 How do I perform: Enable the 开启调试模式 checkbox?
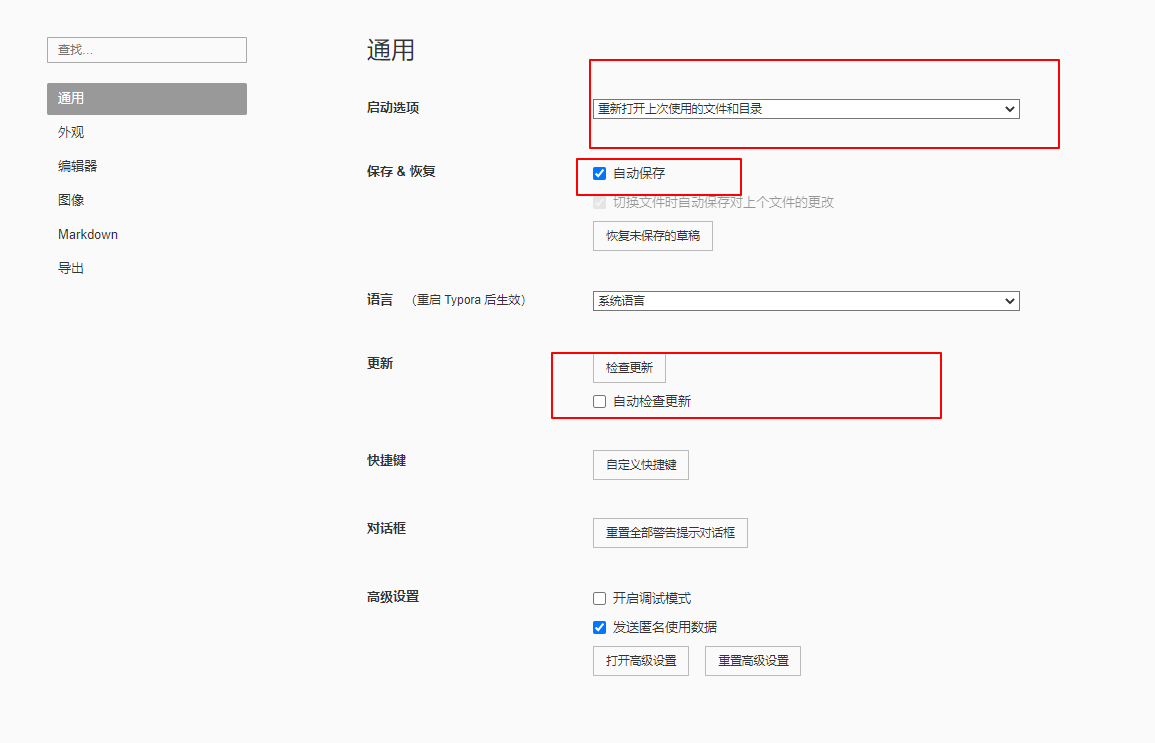pyautogui.click(x=599, y=597)
